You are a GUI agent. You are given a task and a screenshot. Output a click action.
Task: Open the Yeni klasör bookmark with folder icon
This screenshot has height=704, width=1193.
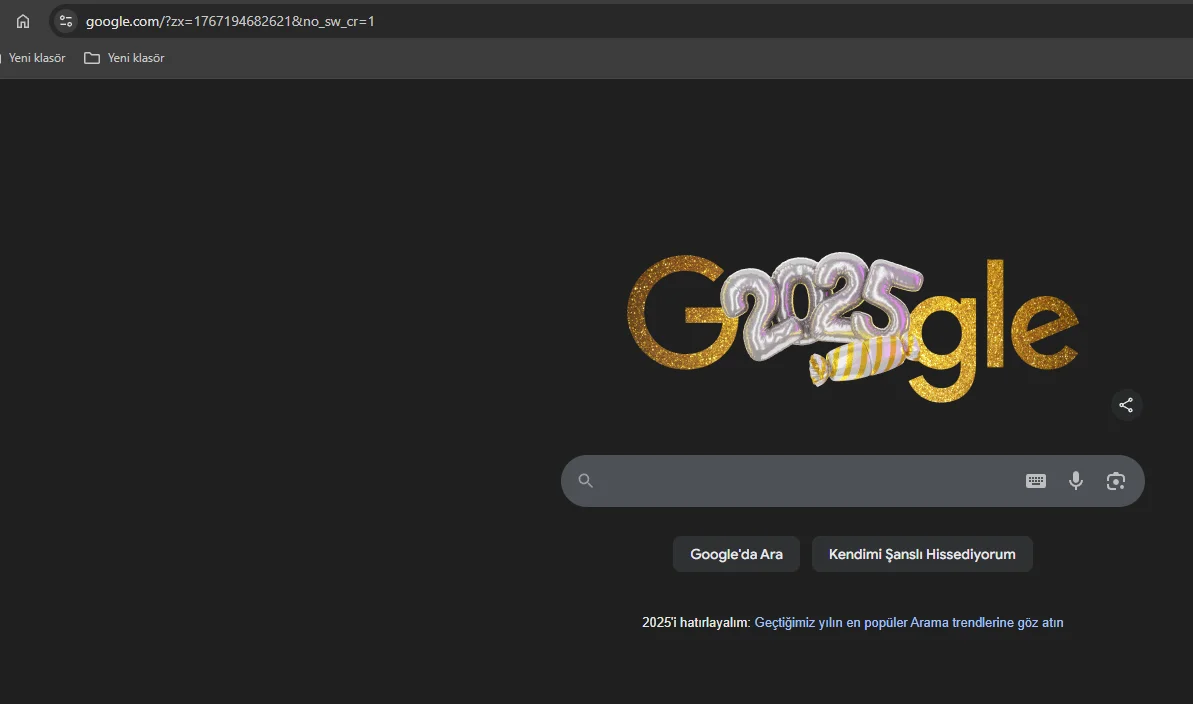tap(124, 58)
